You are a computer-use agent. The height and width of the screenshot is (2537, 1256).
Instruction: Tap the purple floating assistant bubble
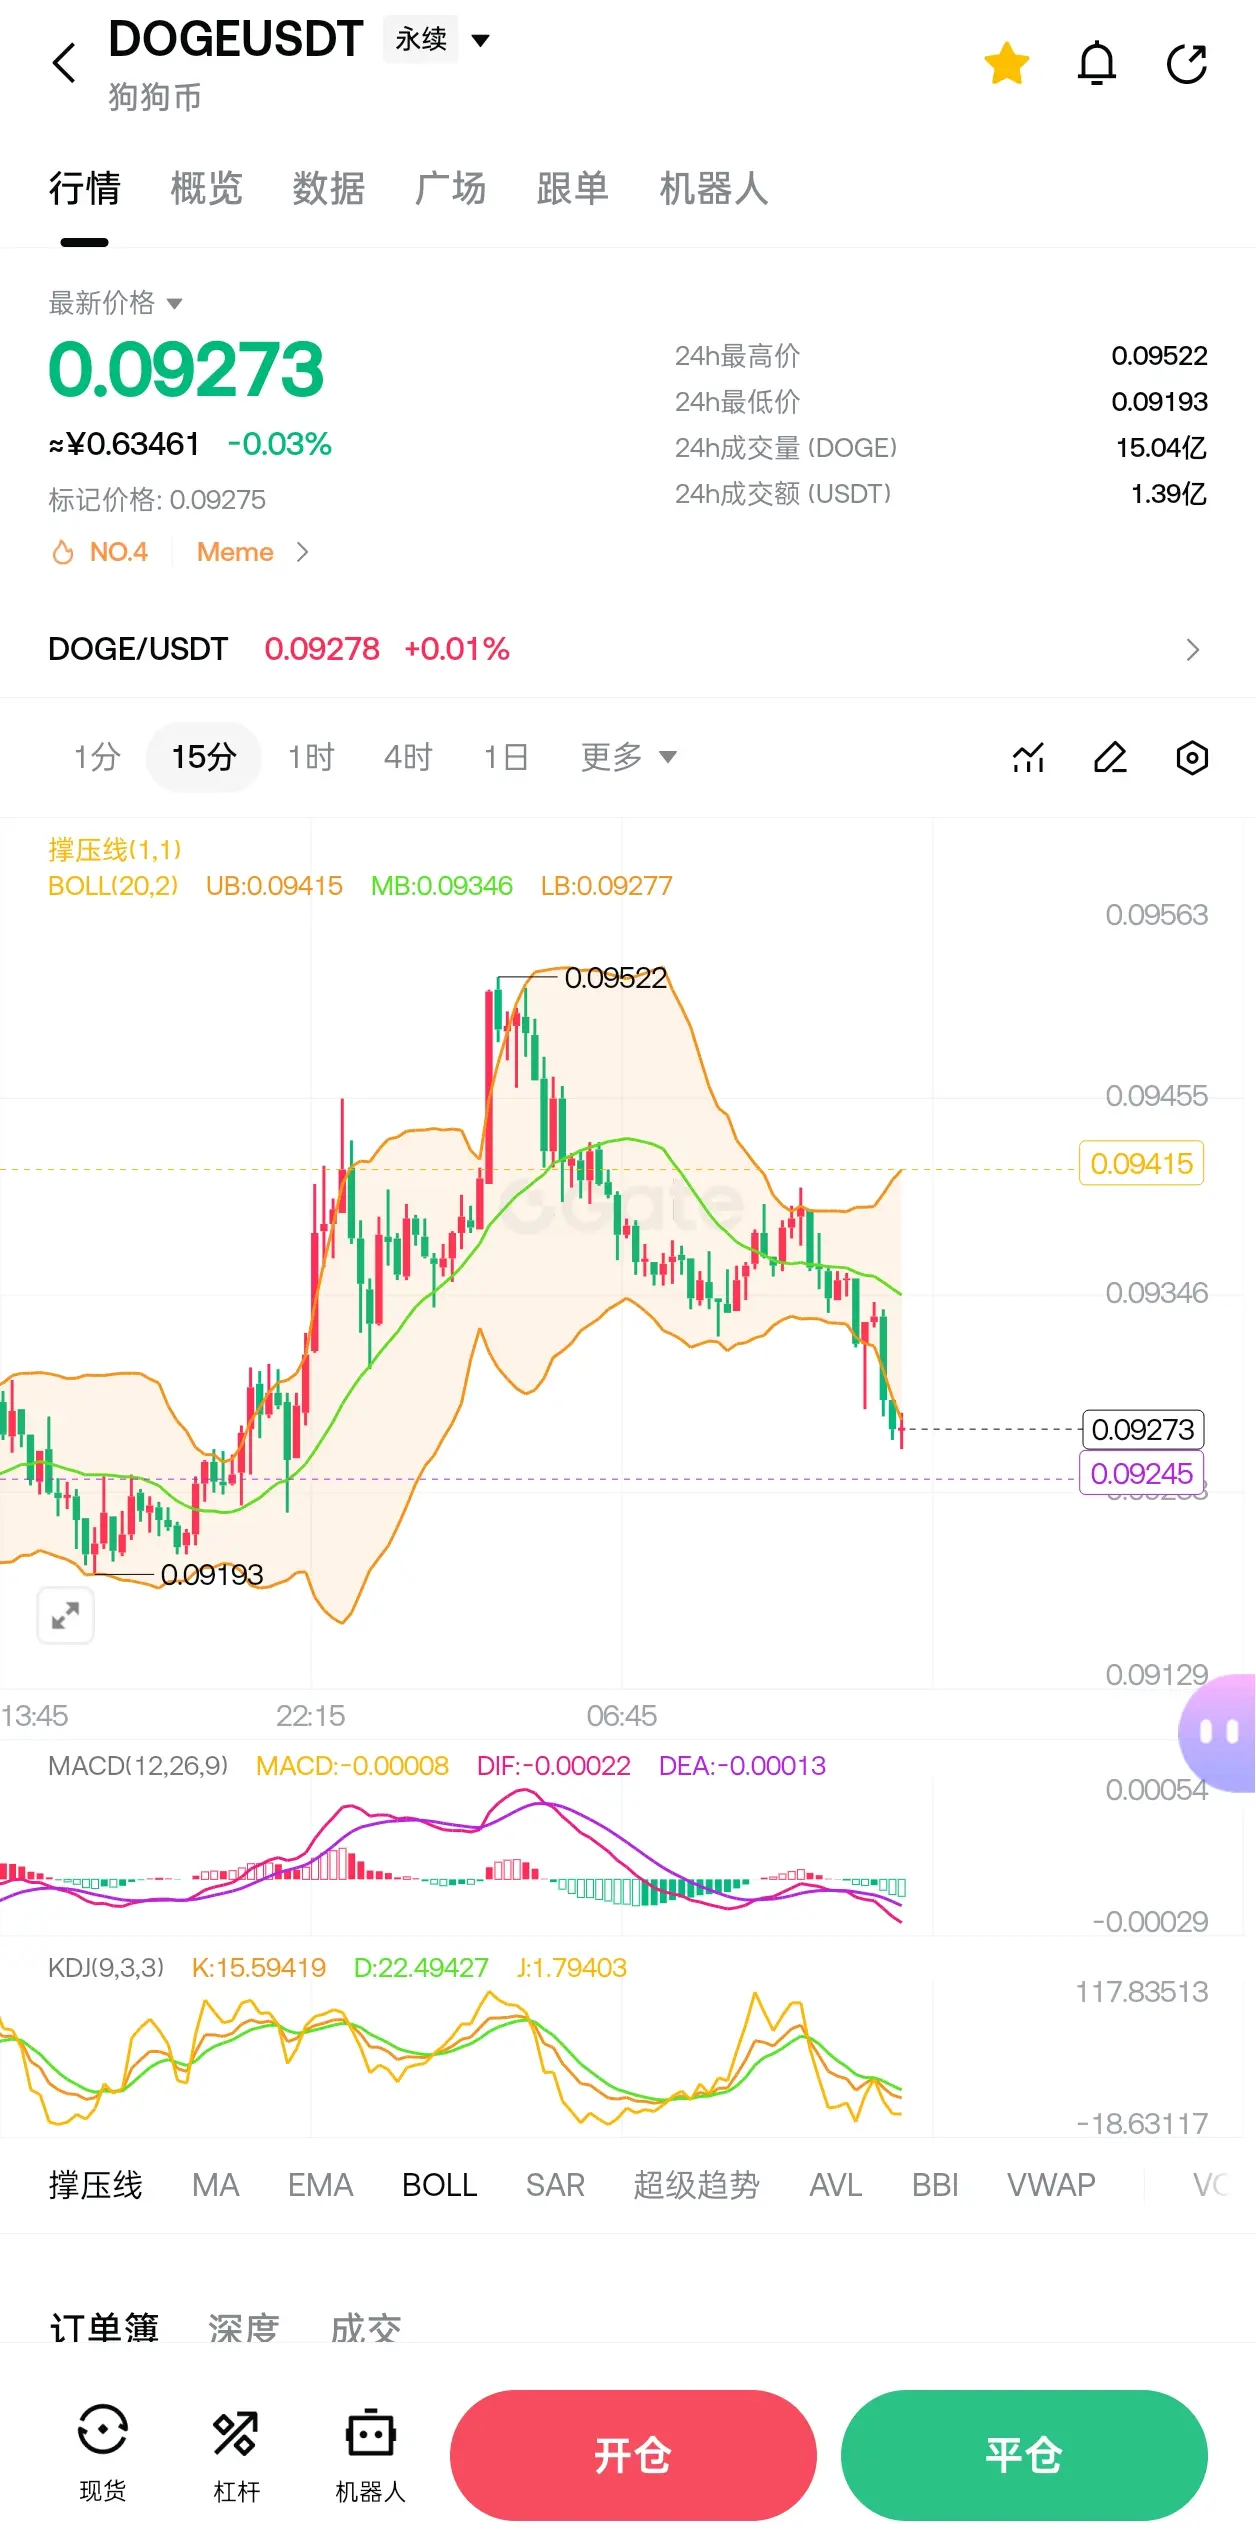click(x=1218, y=1732)
